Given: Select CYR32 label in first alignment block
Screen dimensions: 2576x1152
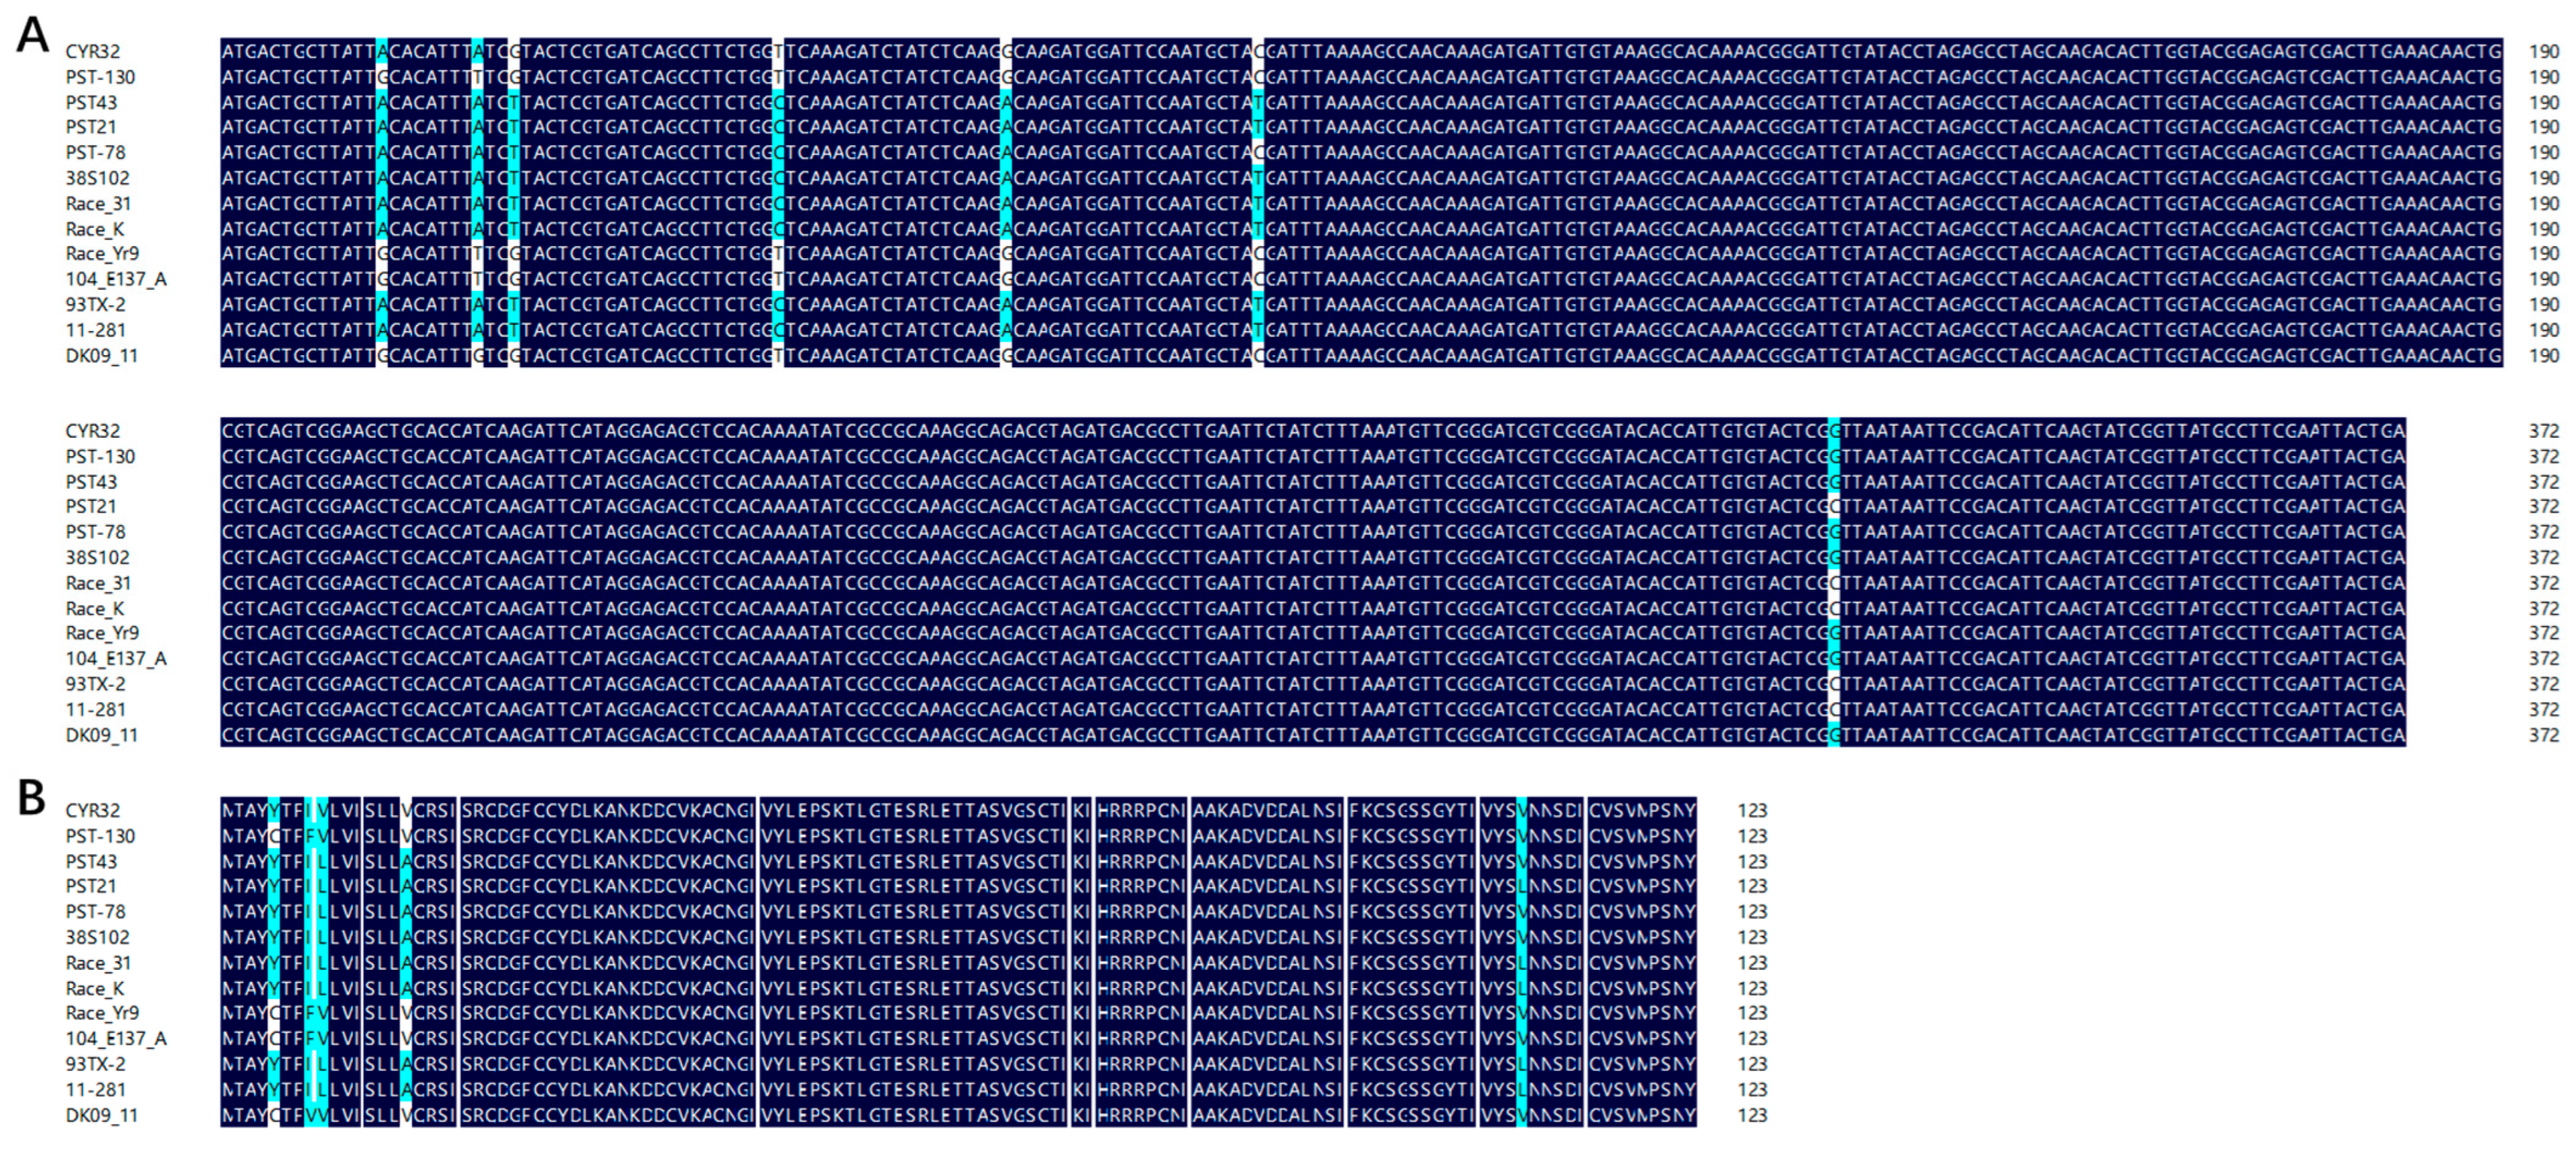Looking at the screenshot, I should pyautogui.click(x=92, y=51).
